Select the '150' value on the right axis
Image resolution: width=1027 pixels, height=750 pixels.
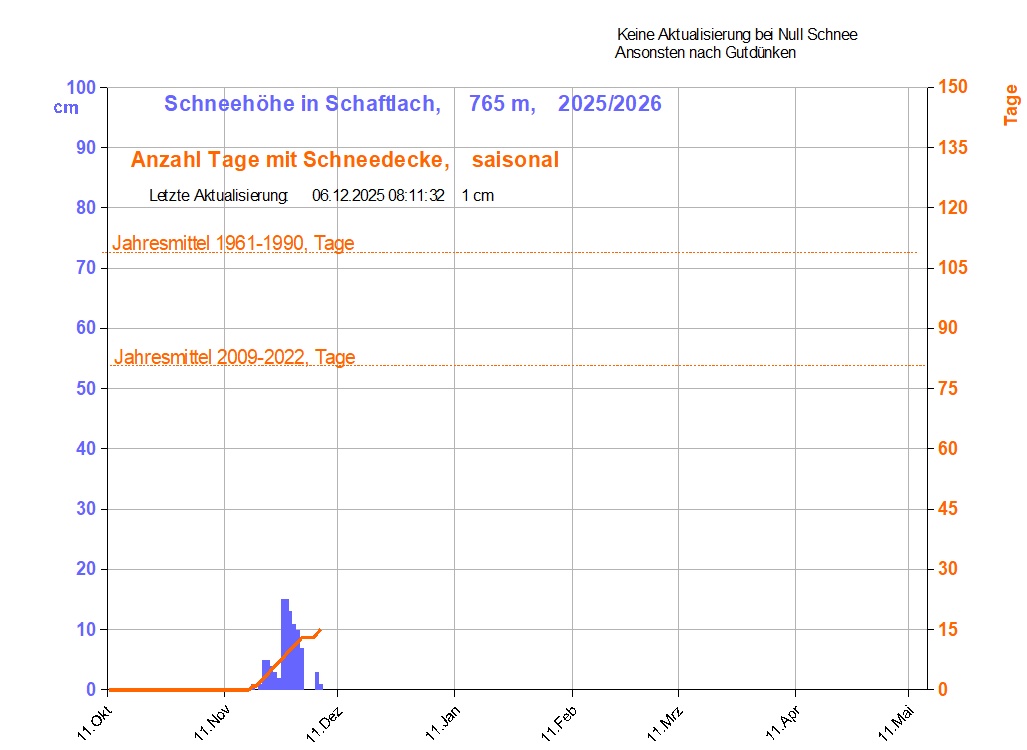pos(953,88)
